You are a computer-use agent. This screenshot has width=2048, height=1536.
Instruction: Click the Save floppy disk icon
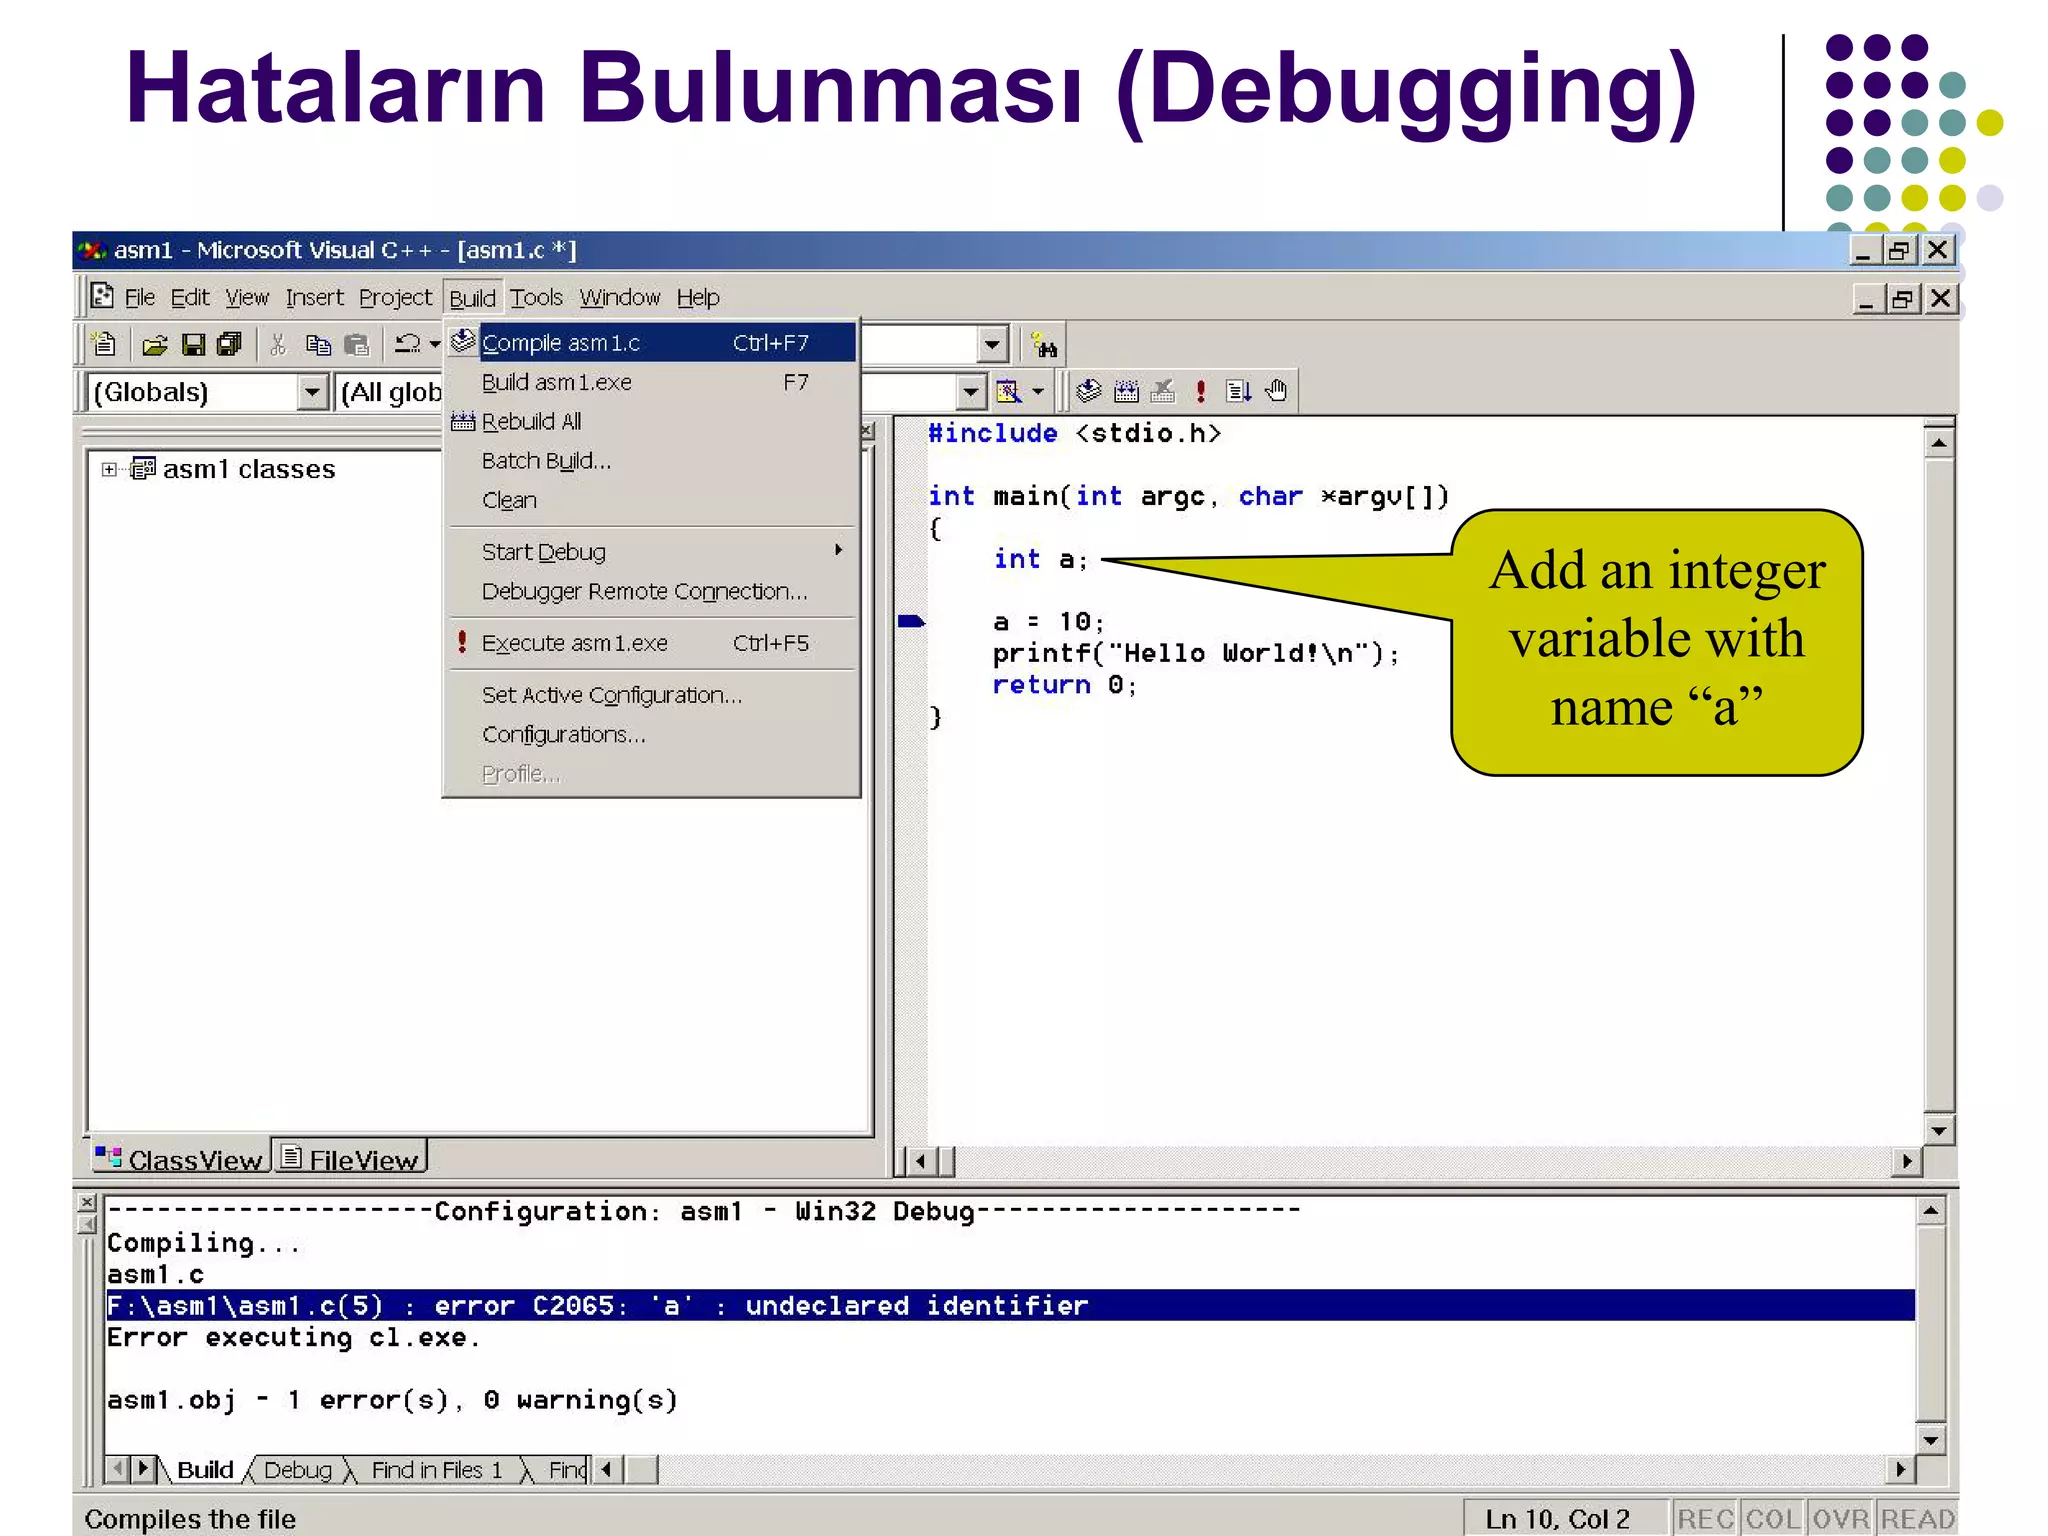(x=193, y=346)
